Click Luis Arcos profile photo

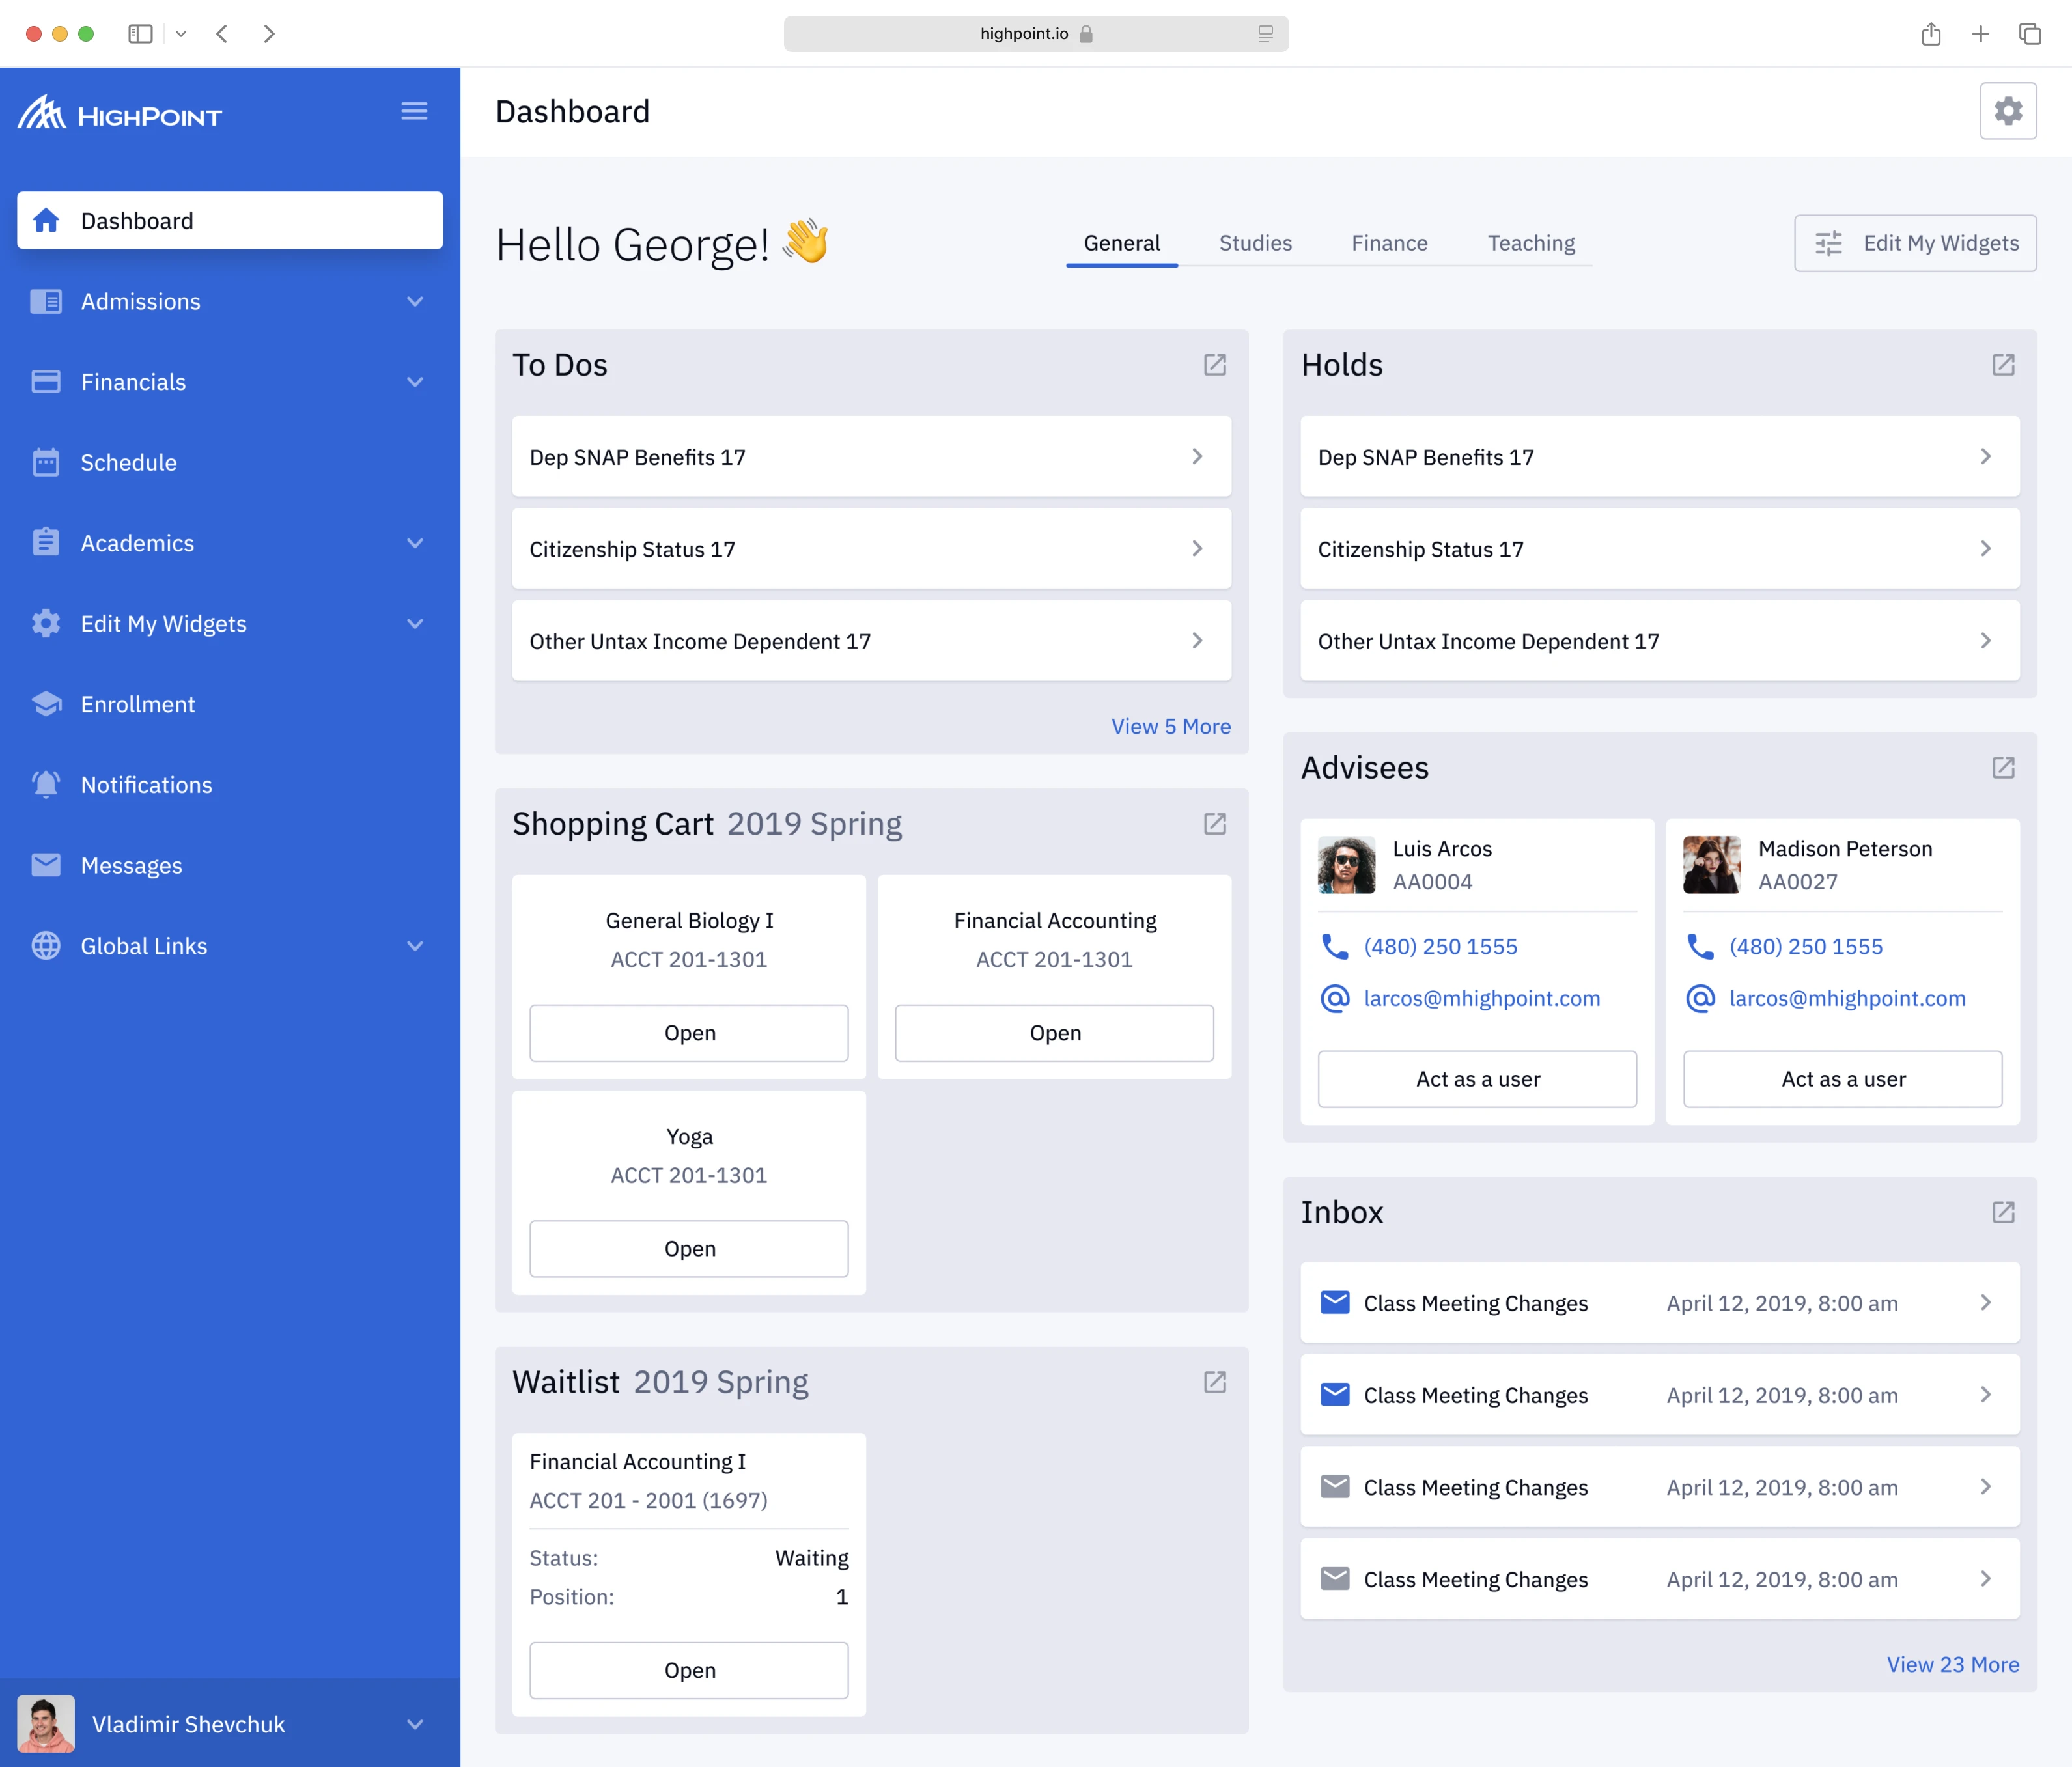coord(1346,865)
